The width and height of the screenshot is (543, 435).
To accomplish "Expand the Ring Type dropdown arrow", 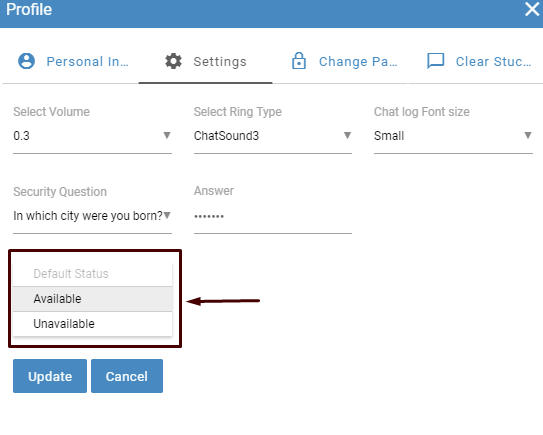I will click(347, 135).
